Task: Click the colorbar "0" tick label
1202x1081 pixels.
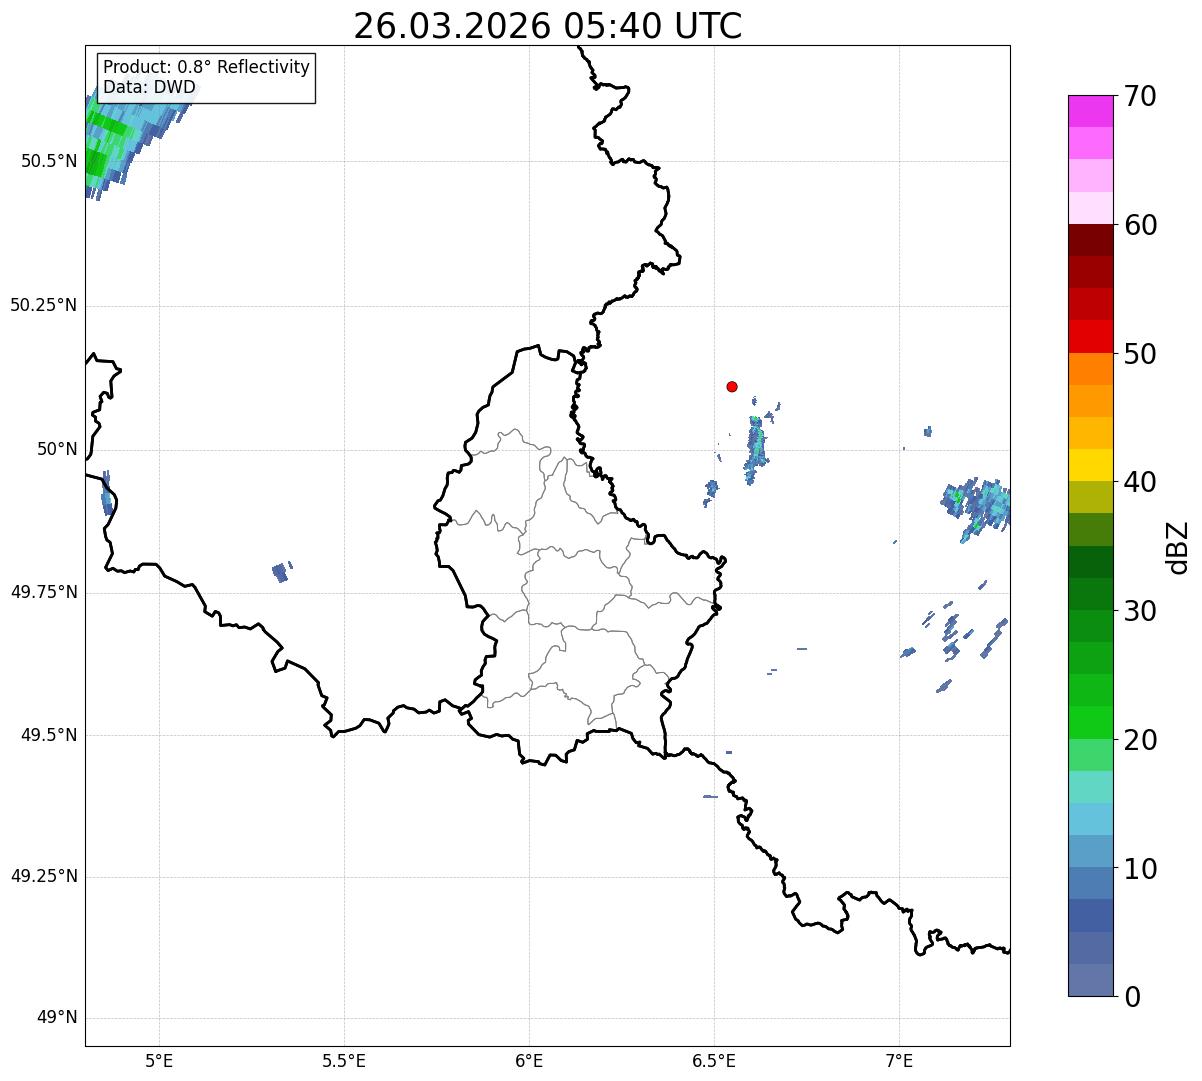Action: coord(1131,997)
